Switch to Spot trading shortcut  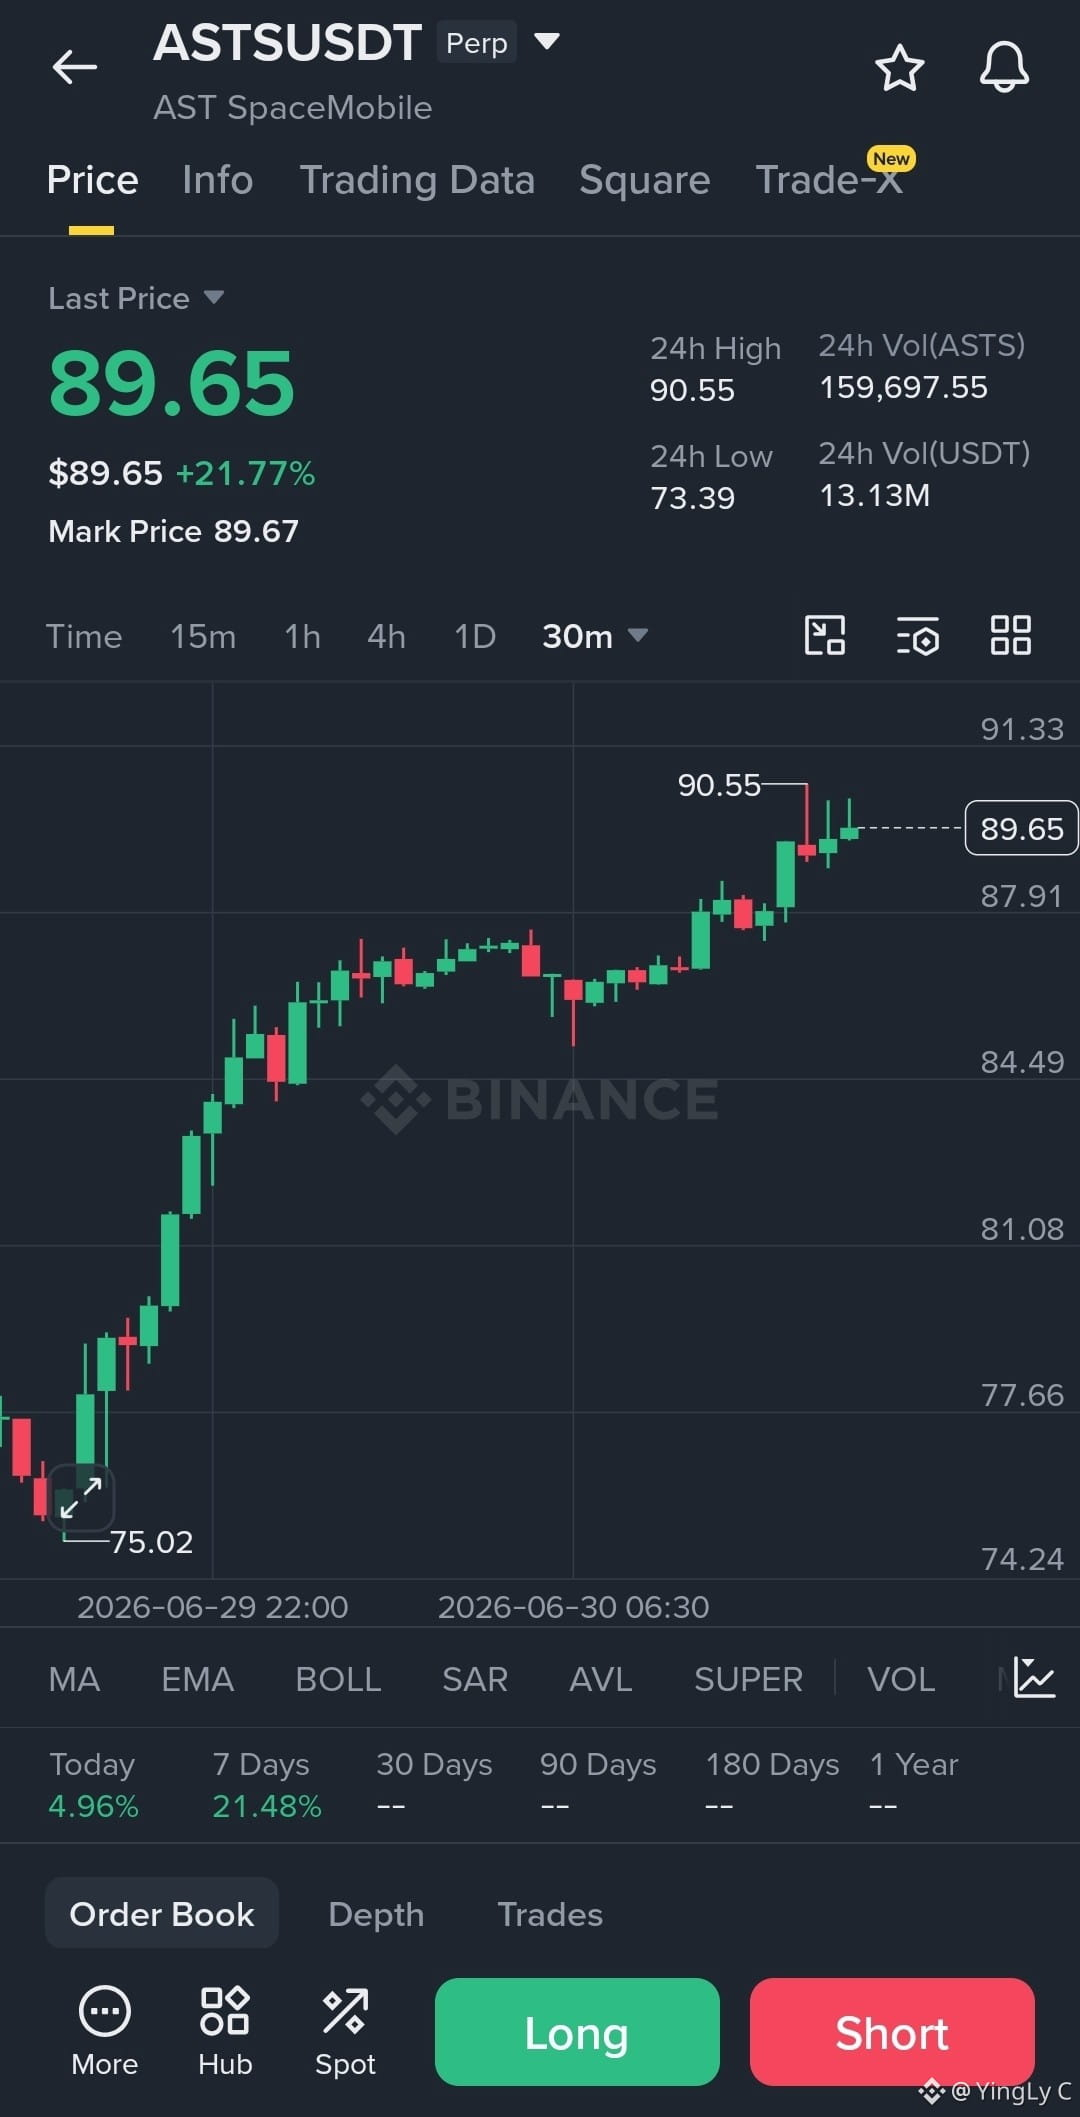pyautogui.click(x=345, y=2031)
